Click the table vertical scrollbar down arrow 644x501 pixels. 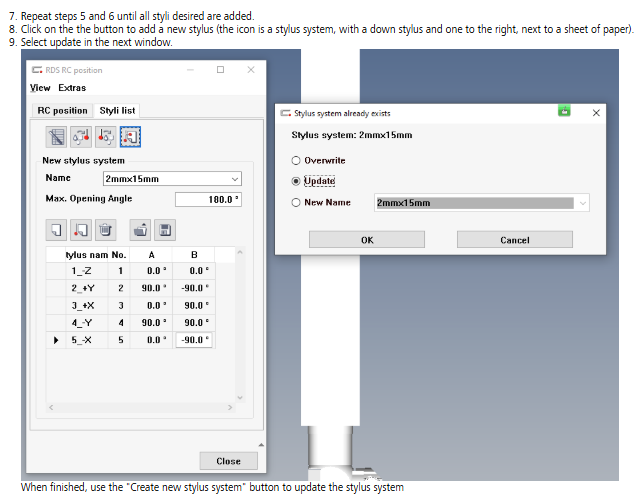point(240,398)
